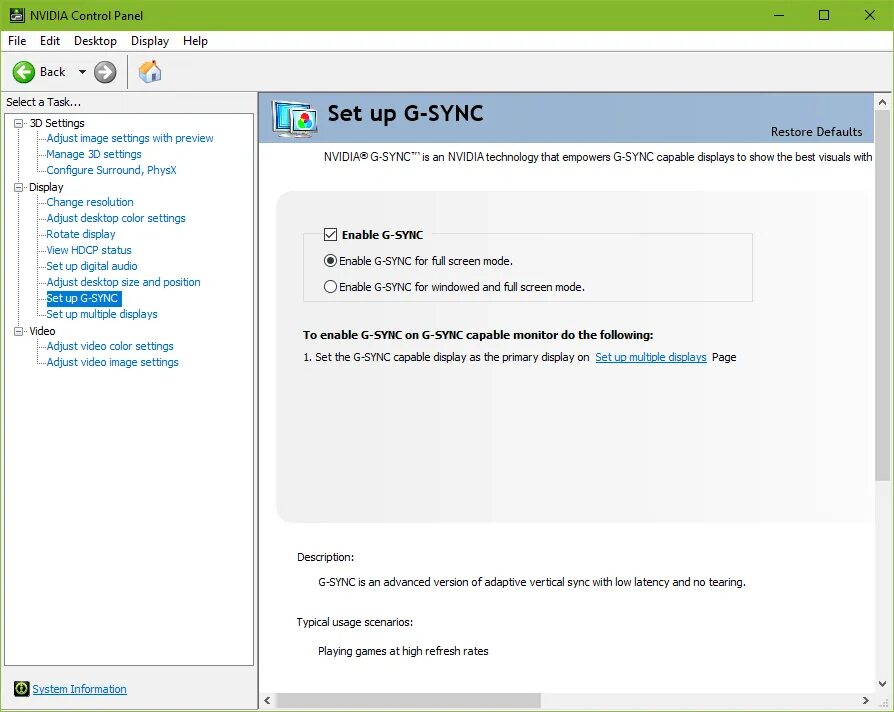Viewport: 894px width, 712px height.
Task: Open Adjust desktop color settings
Action: click(x=116, y=218)
